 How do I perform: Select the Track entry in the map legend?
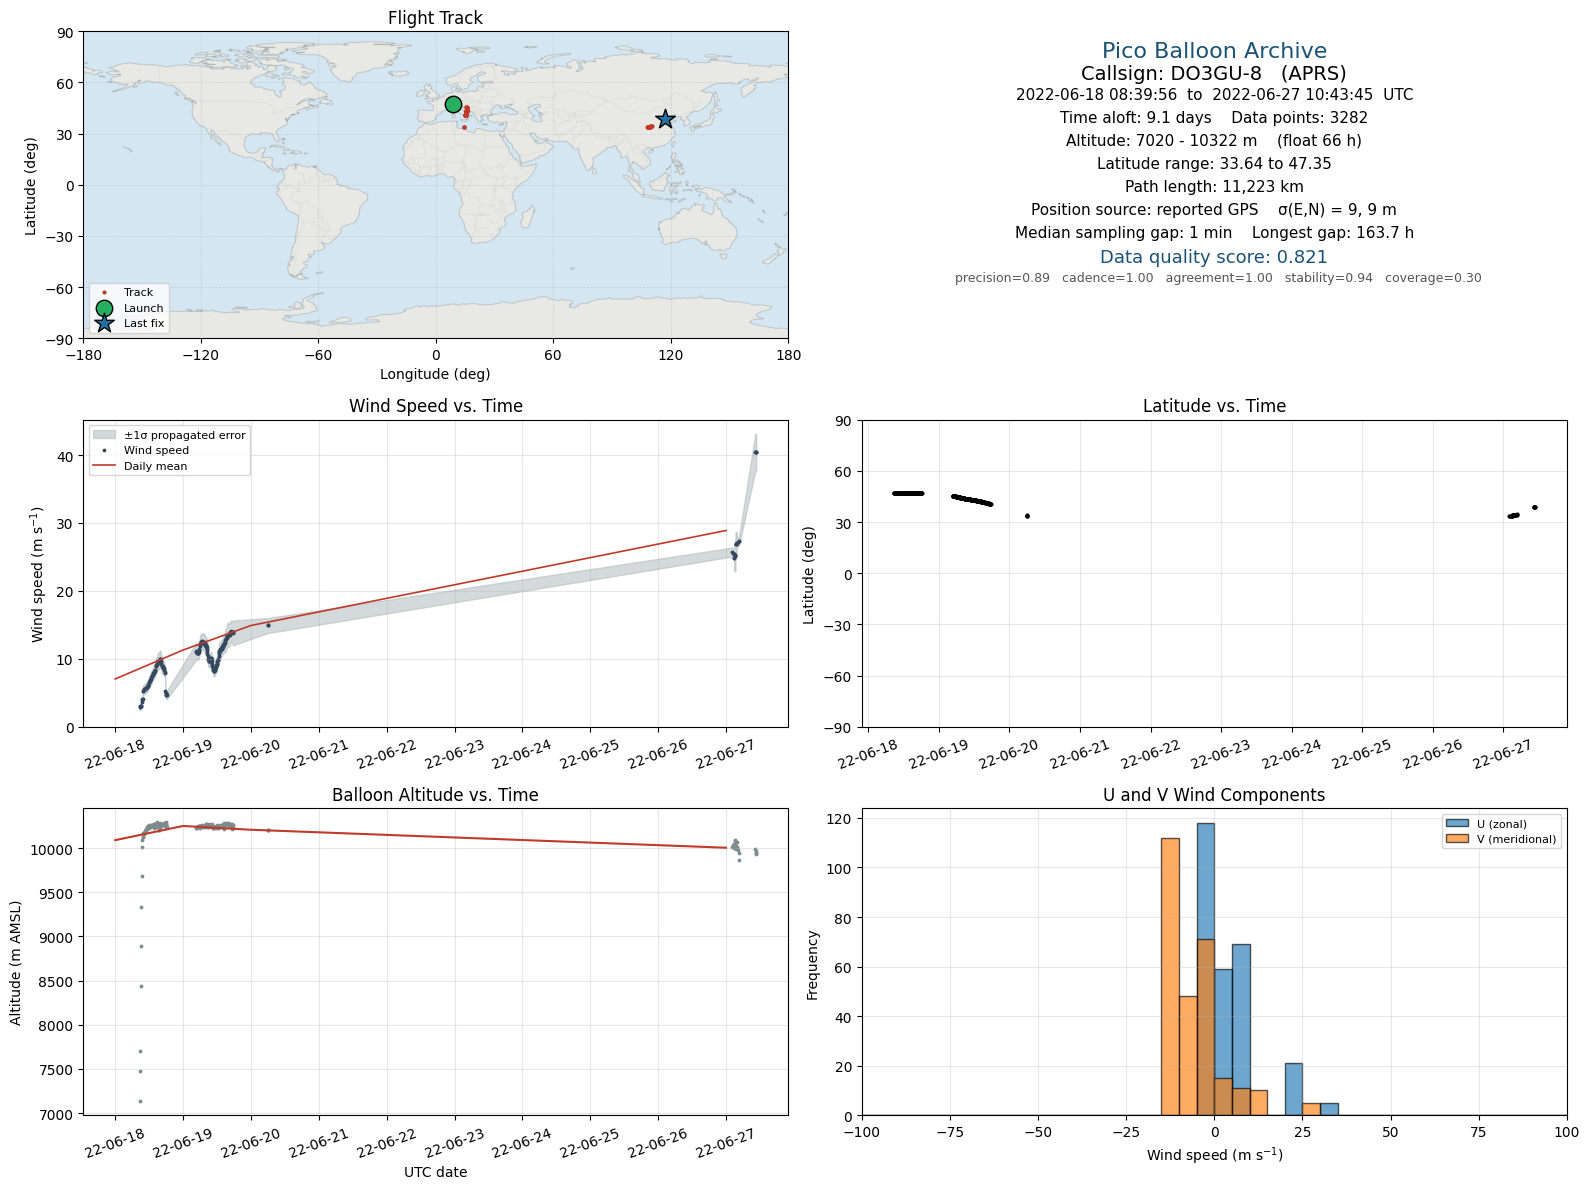[128, 293]
